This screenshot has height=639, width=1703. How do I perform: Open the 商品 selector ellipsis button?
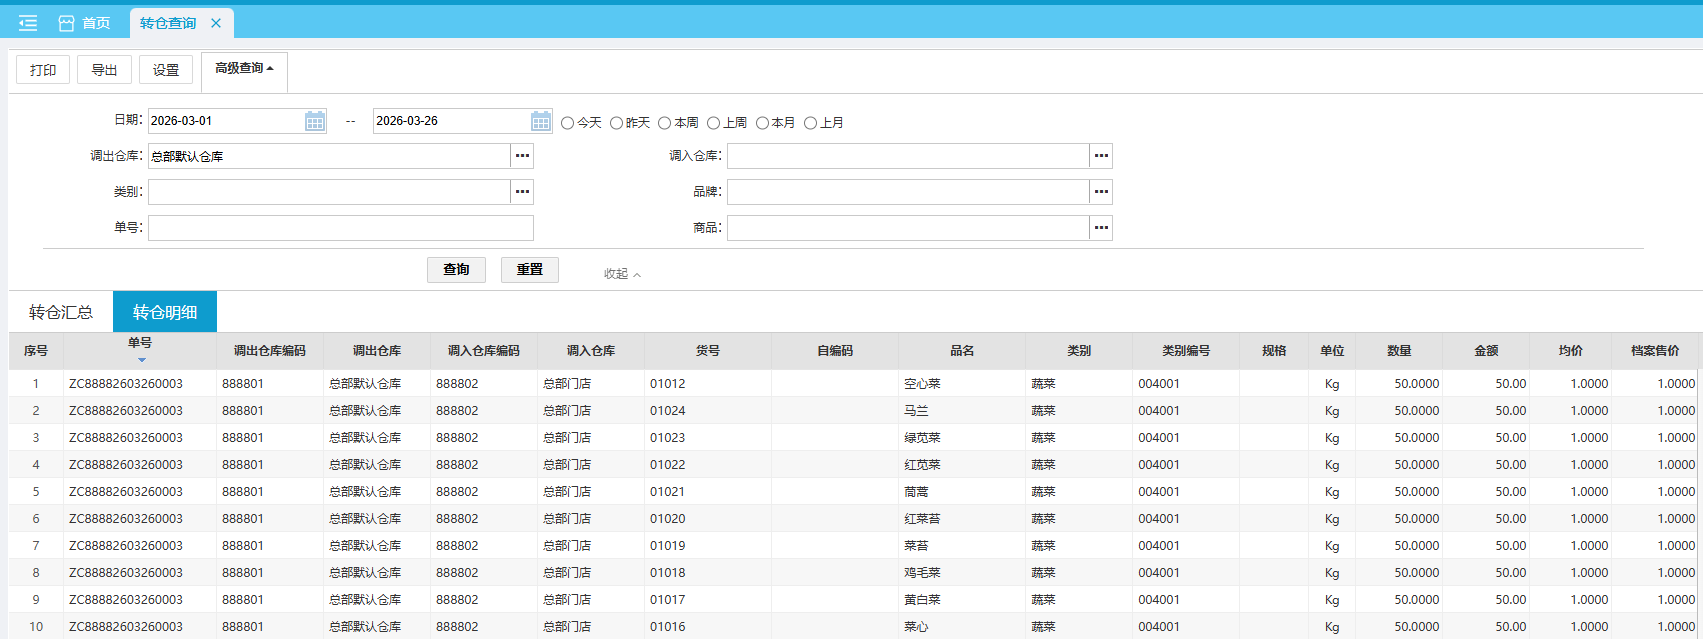(1101, 228)
